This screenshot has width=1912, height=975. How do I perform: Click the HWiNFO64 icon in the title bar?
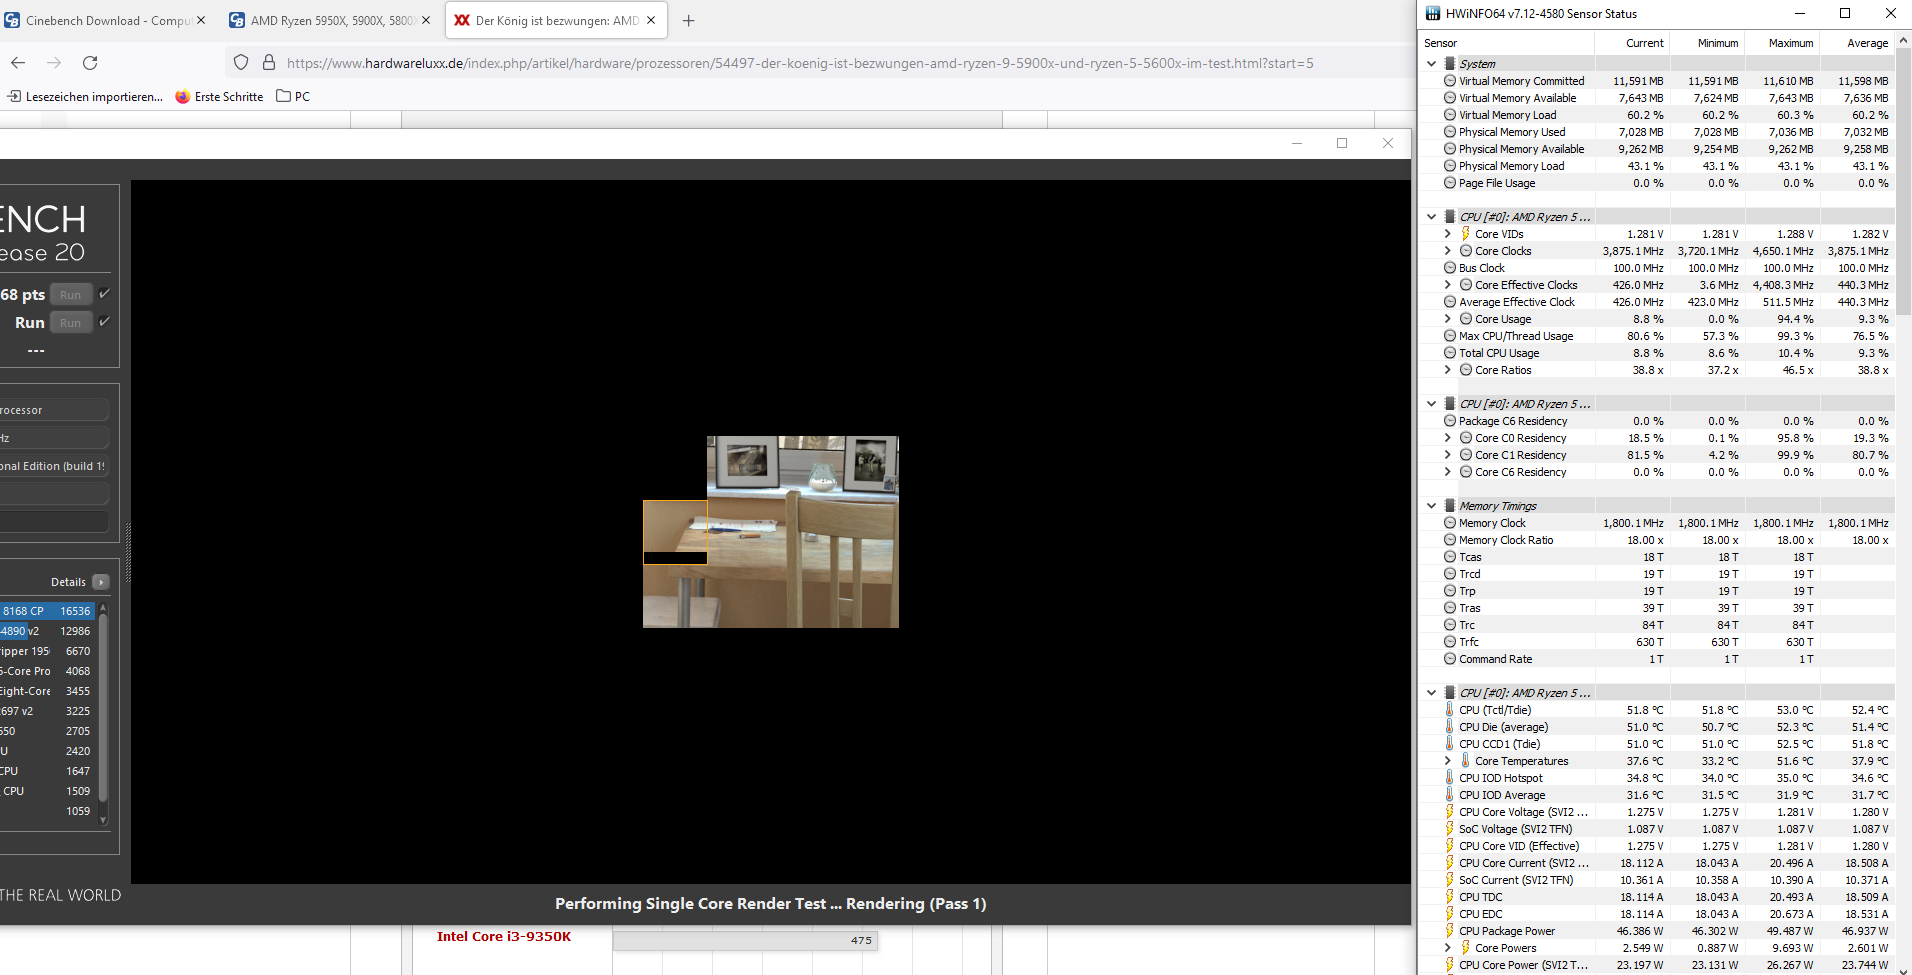click(1432, 13)
